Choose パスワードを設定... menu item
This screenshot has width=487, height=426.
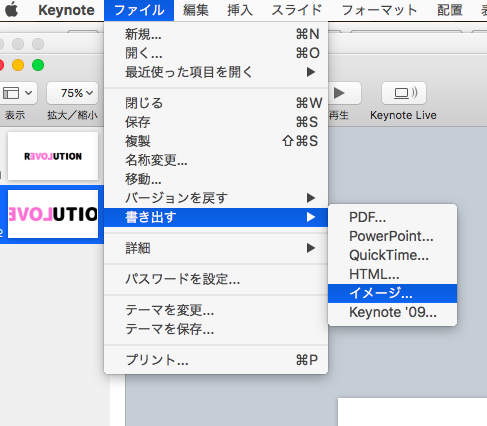pos(216,279)
